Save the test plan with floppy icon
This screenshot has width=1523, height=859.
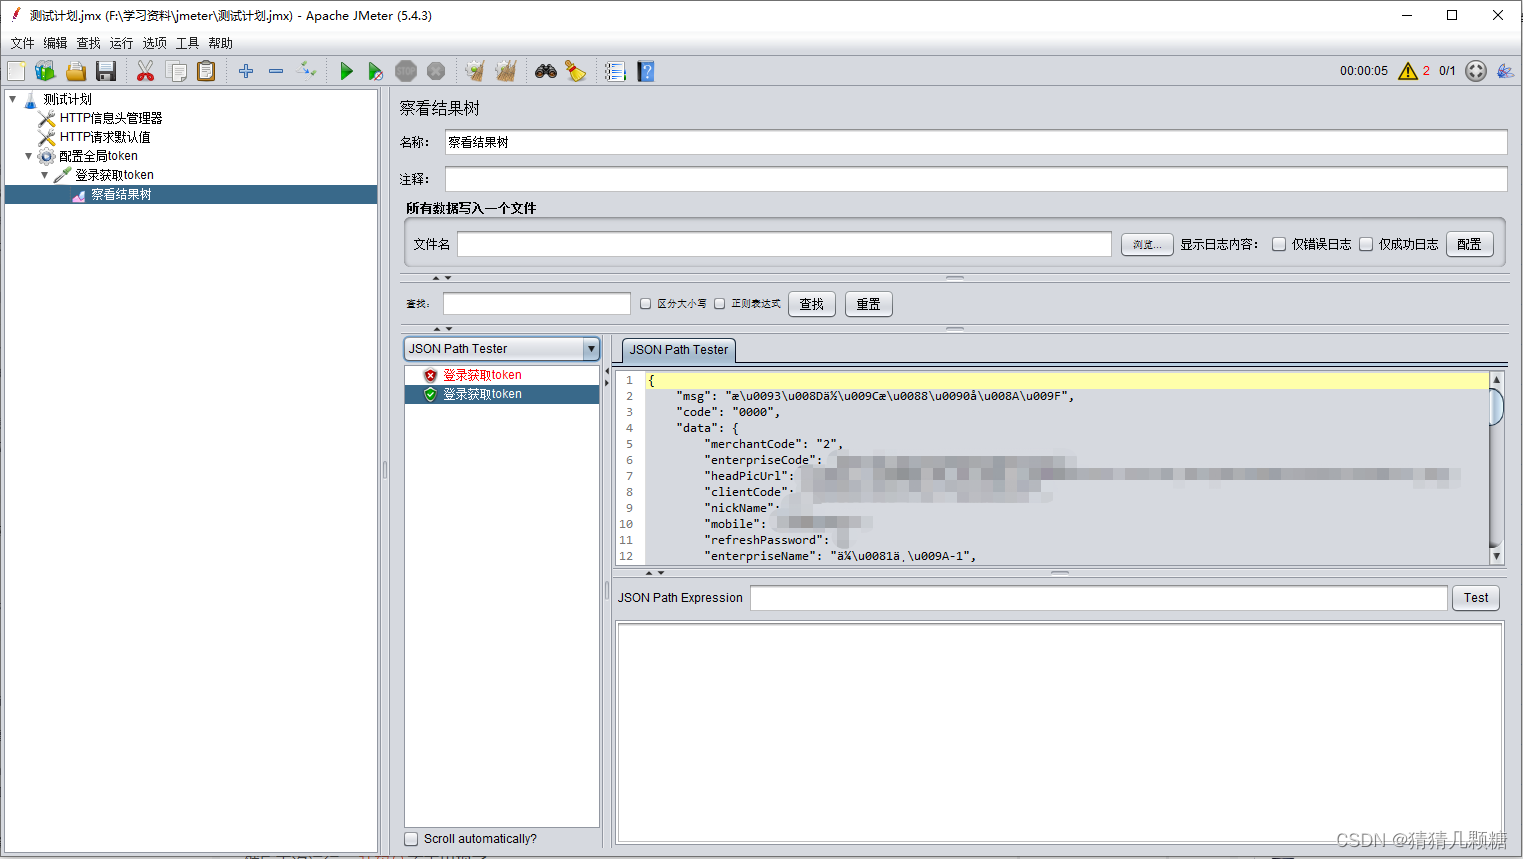point(106,71)
